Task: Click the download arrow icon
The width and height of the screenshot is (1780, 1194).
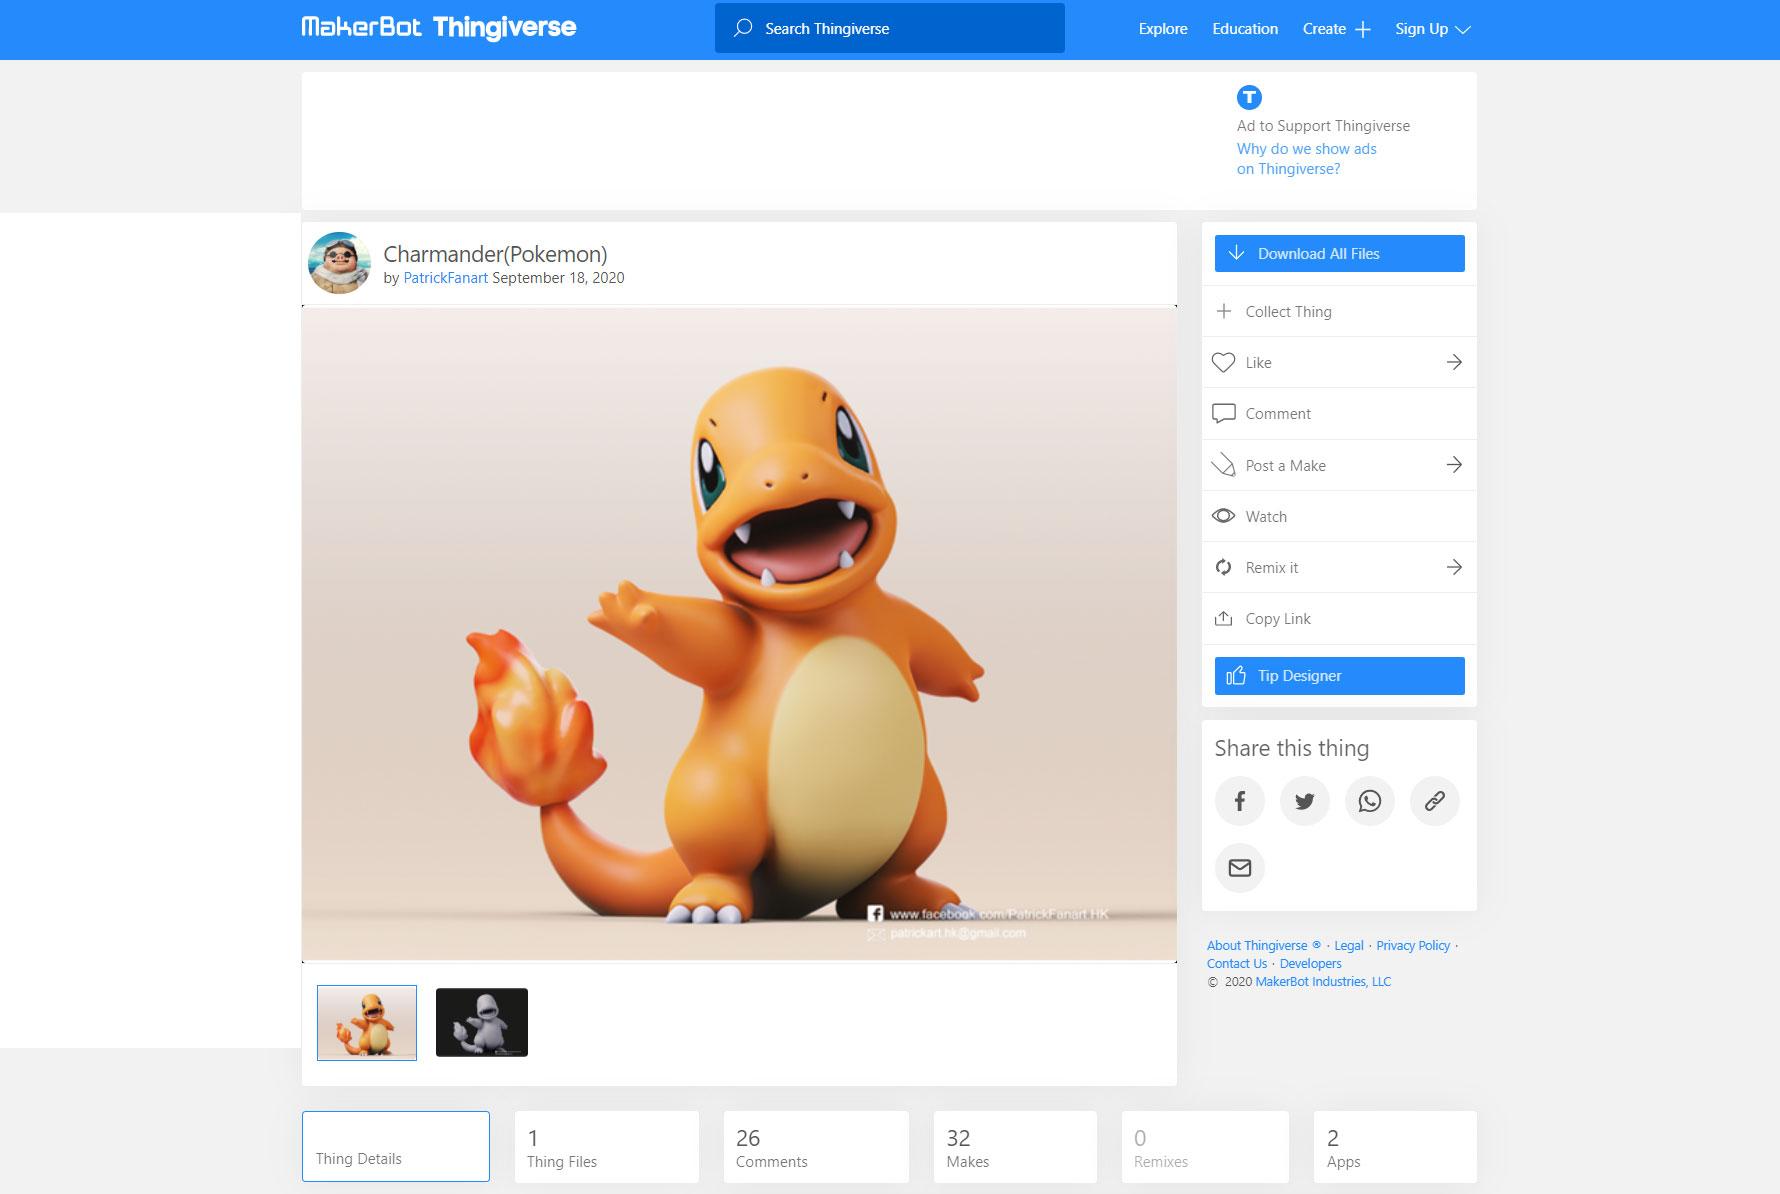Action: click(x=1236, y=253)
